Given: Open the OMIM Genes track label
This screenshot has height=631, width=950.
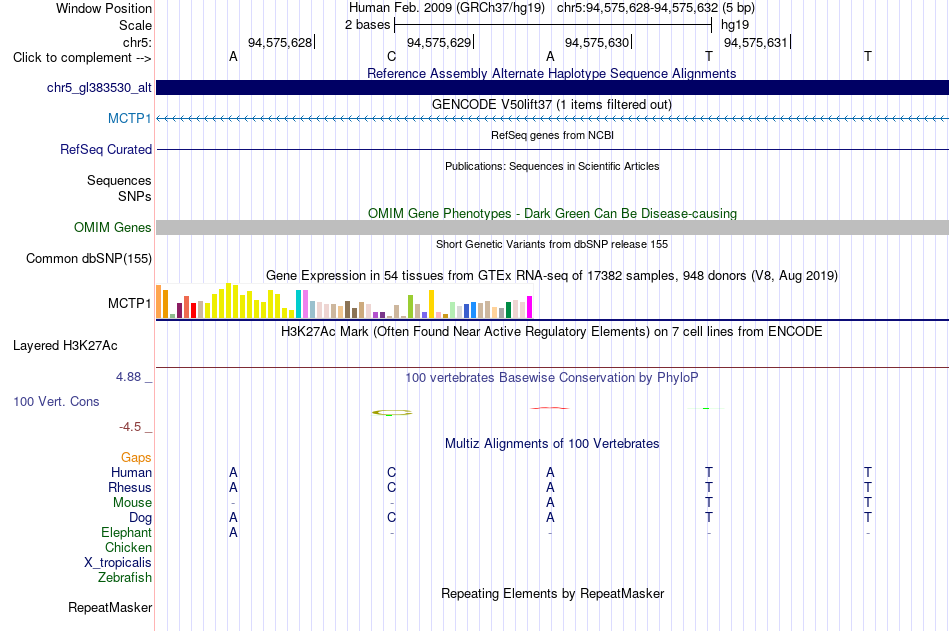Looking at the screenshot, I should pos(112,227).
